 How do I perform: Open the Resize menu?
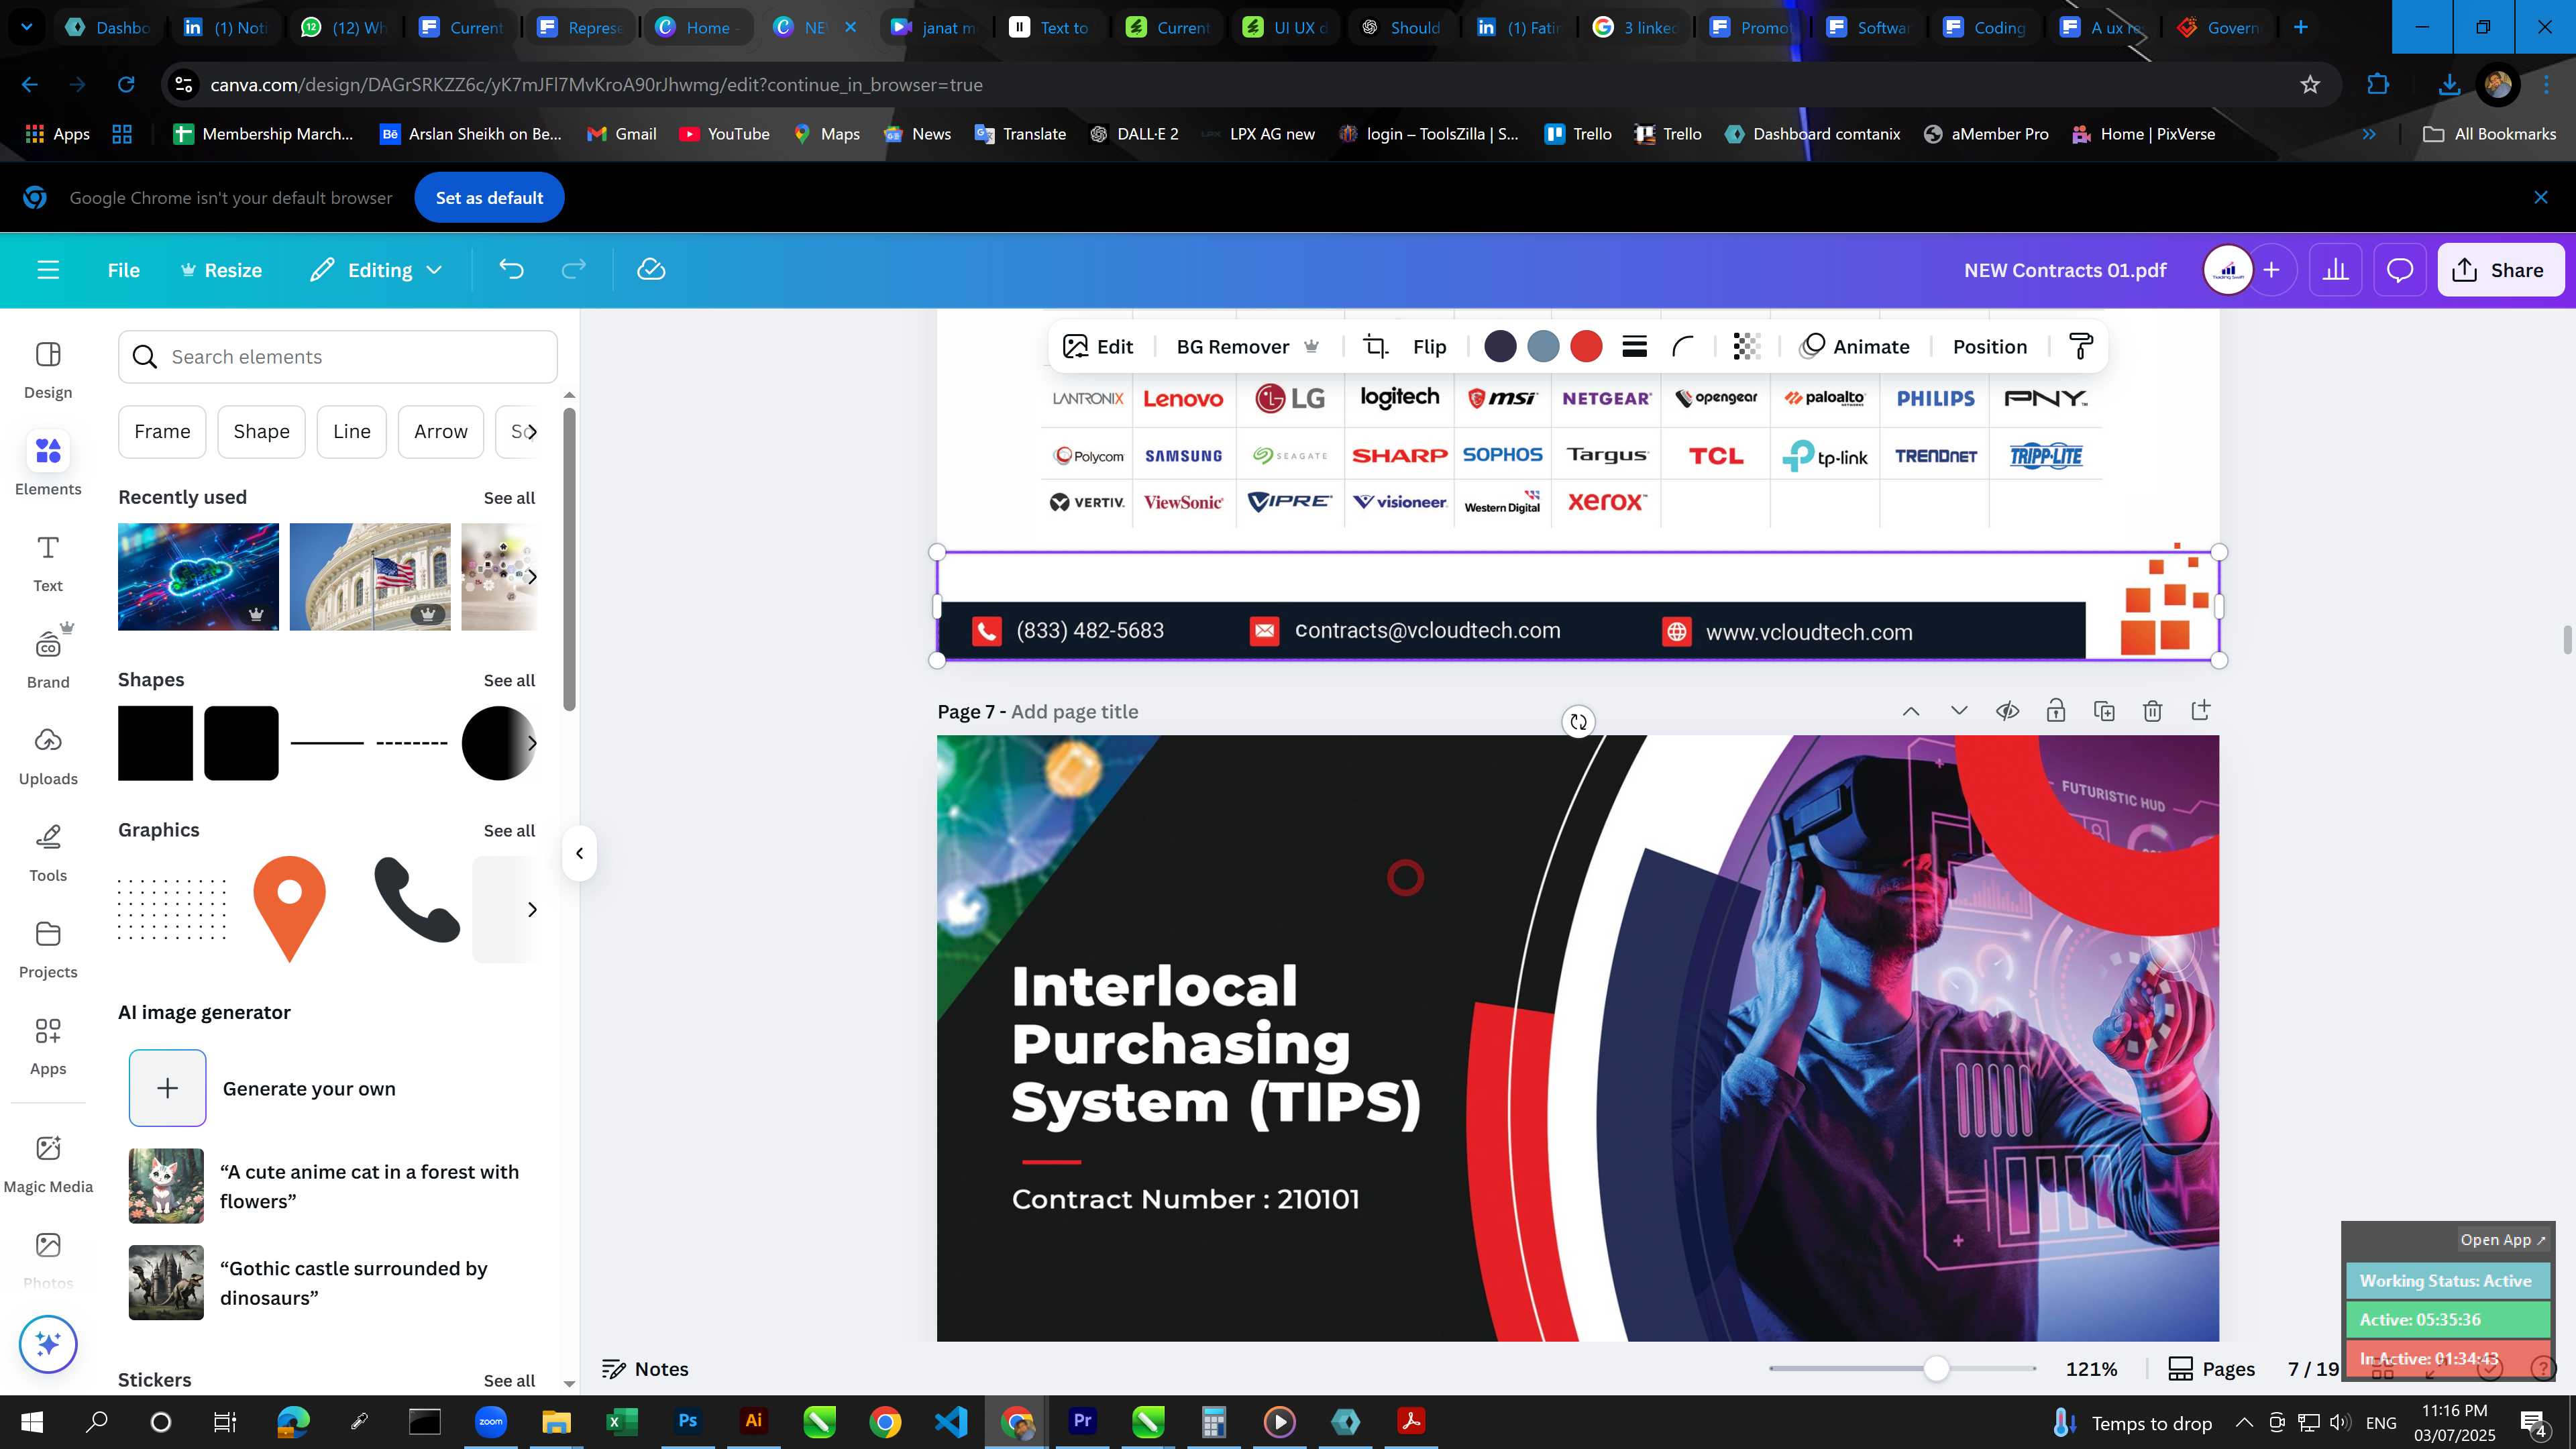(221, 270)
